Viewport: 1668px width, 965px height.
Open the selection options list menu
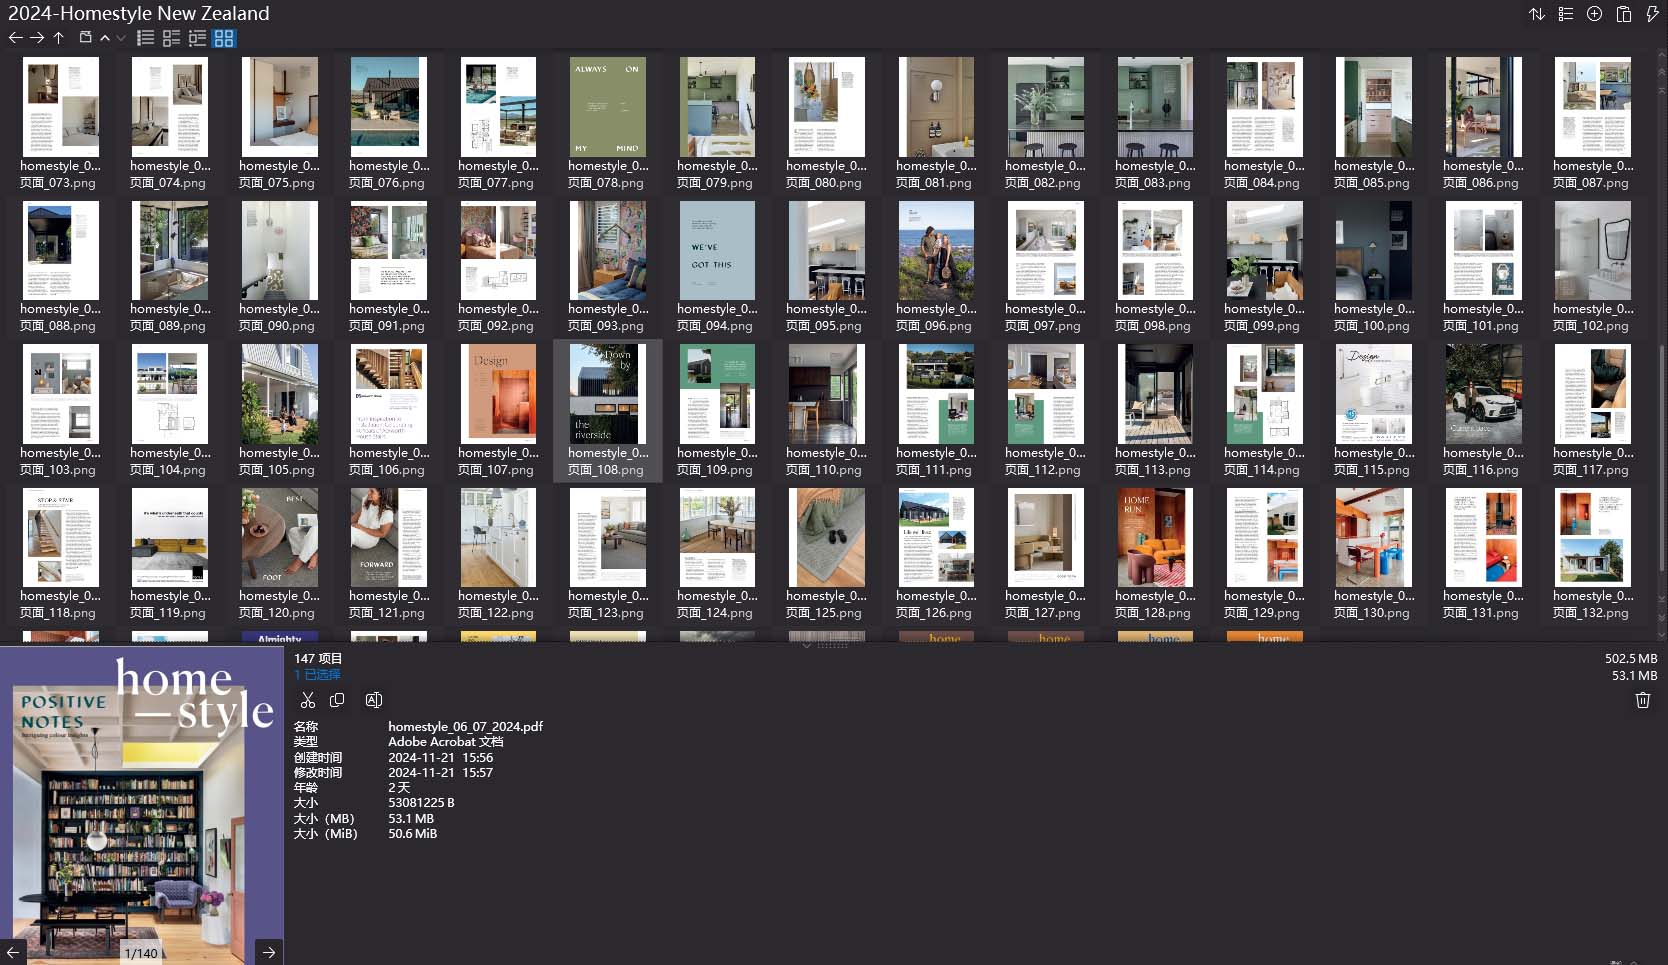(x=1566, y=14)
